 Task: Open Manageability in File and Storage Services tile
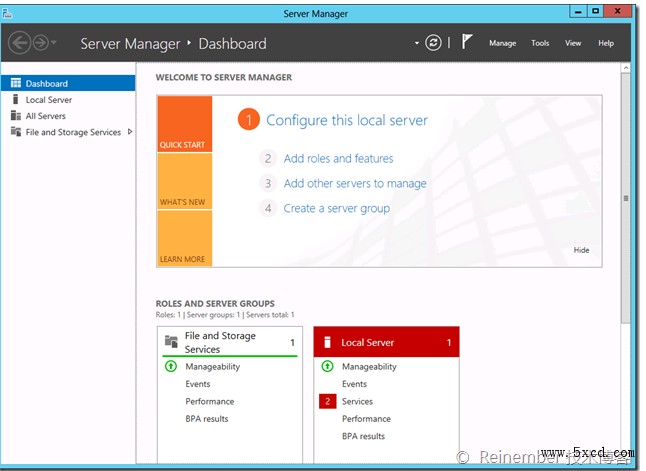212,366
